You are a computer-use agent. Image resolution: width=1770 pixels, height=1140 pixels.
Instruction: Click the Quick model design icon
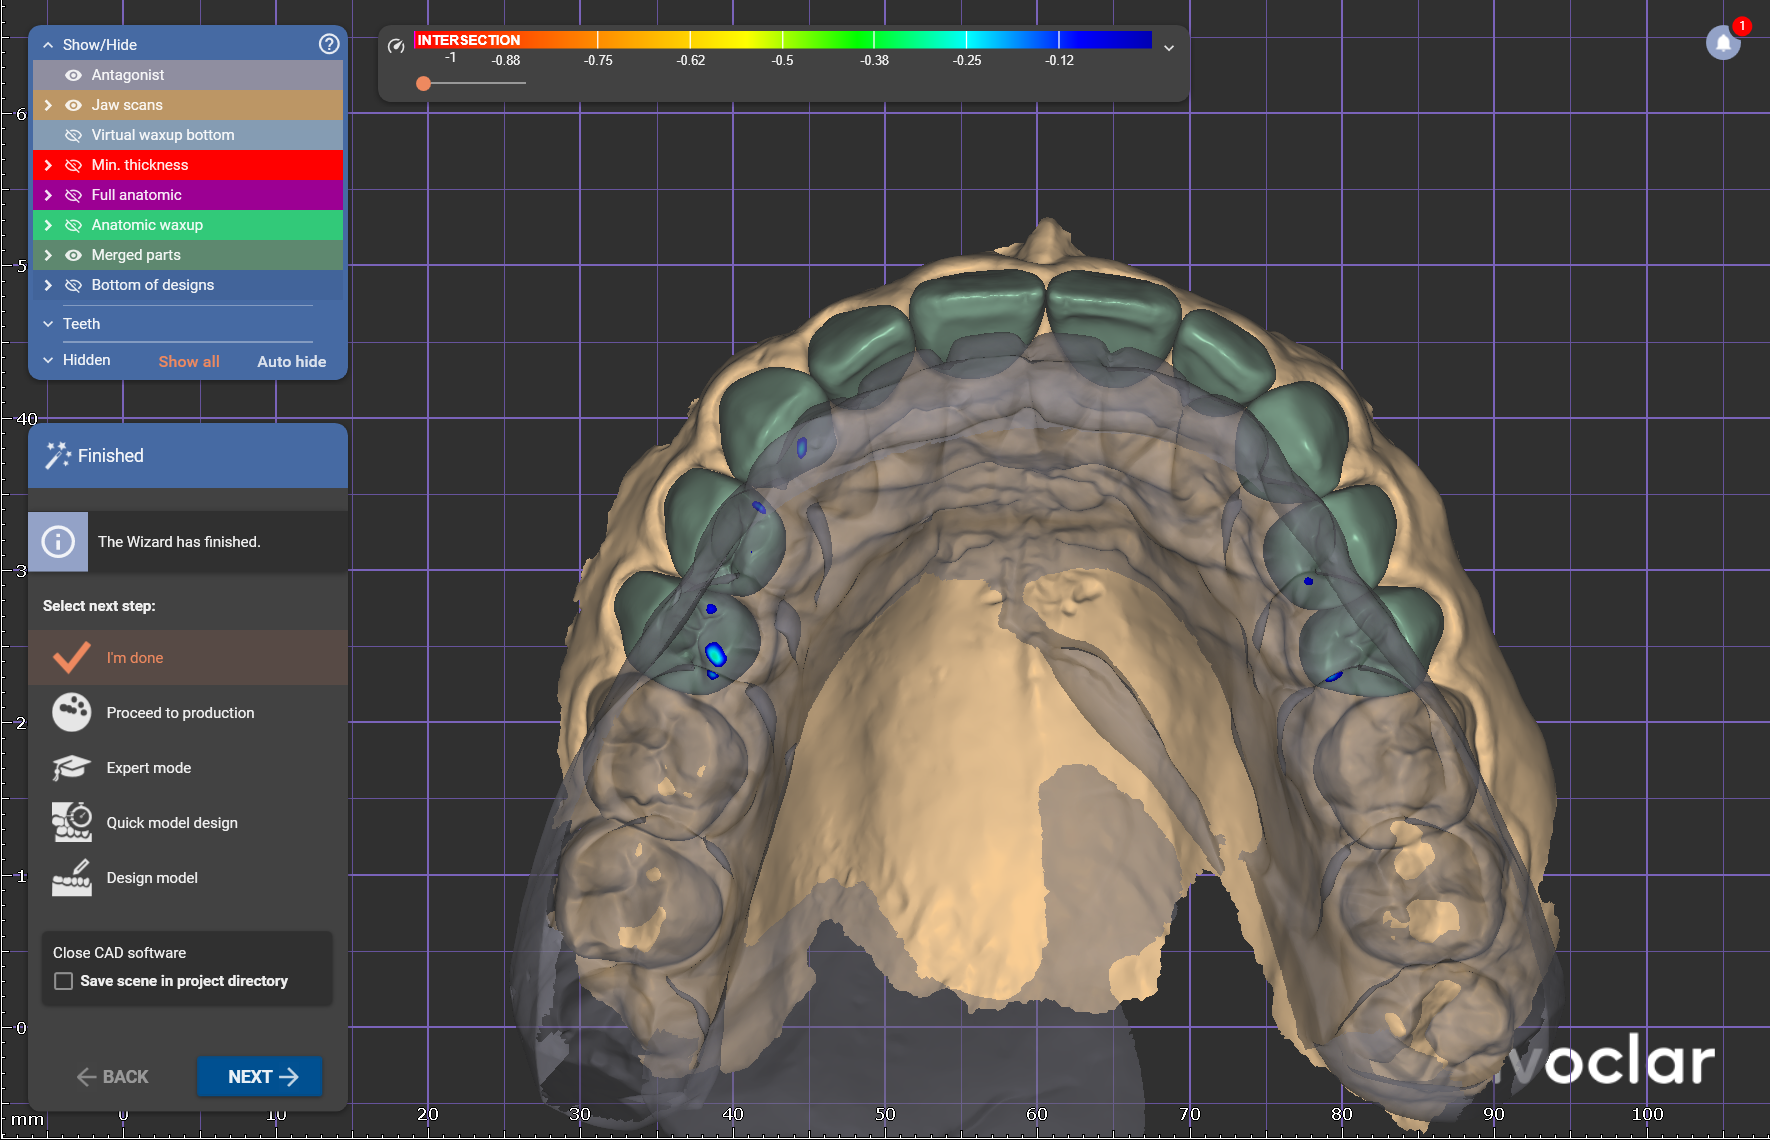71,822
